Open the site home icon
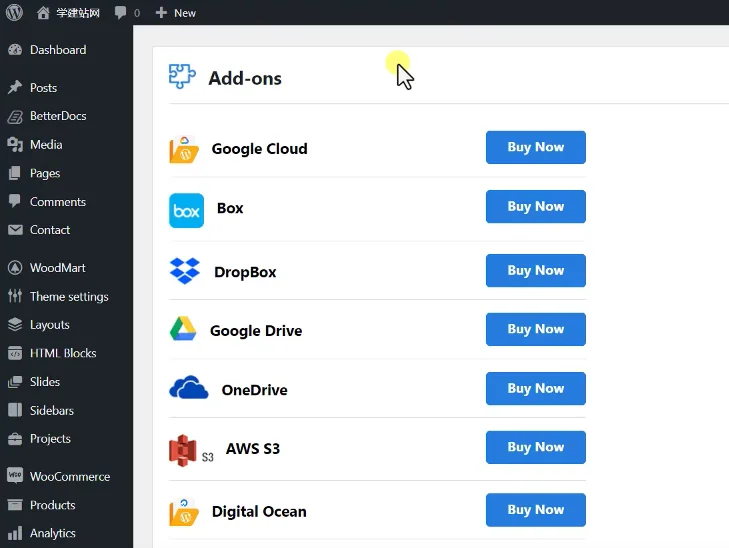 [x=43, y=13]
